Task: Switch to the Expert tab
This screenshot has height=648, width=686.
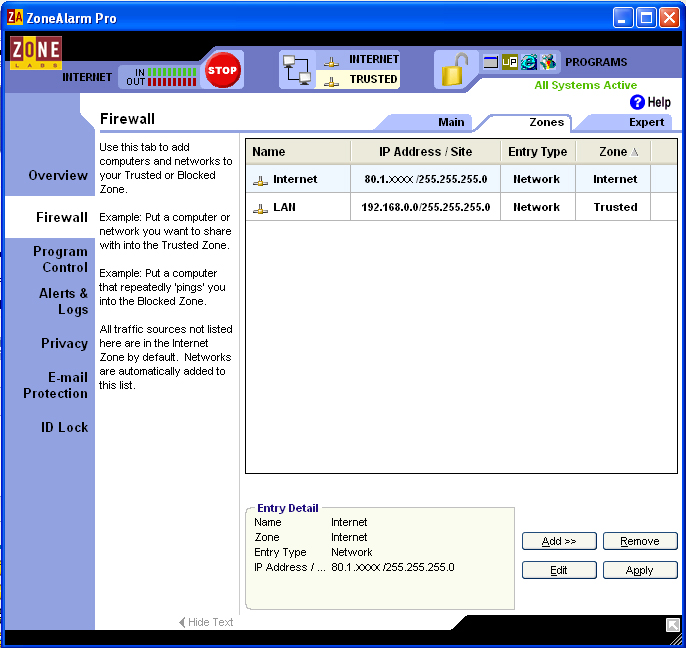Action: (646, 122)
